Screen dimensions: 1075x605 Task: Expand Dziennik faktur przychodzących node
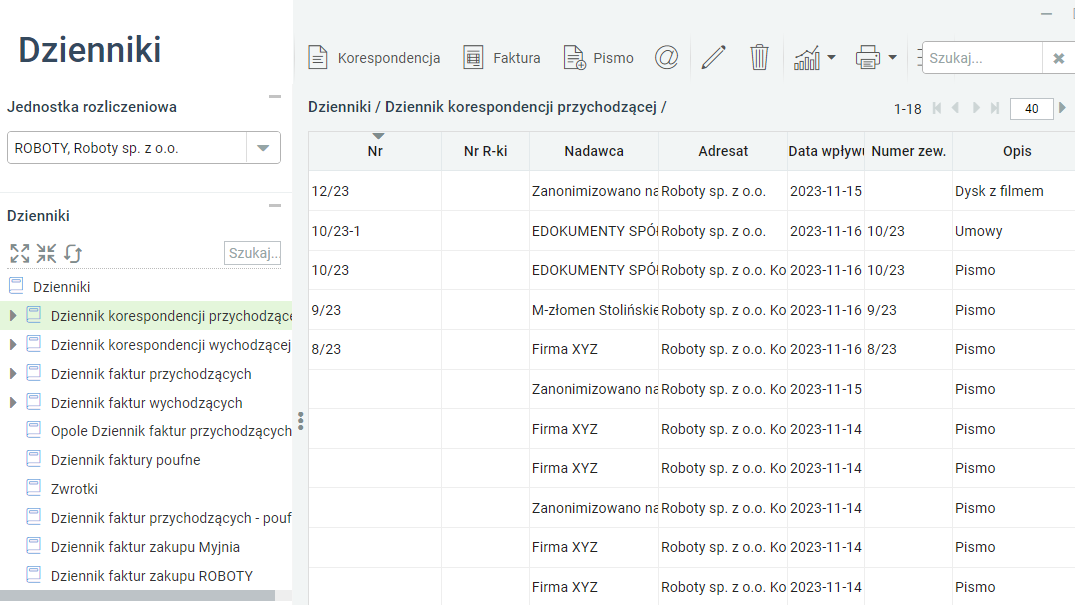pyautogui.click(x=13, y=374)
